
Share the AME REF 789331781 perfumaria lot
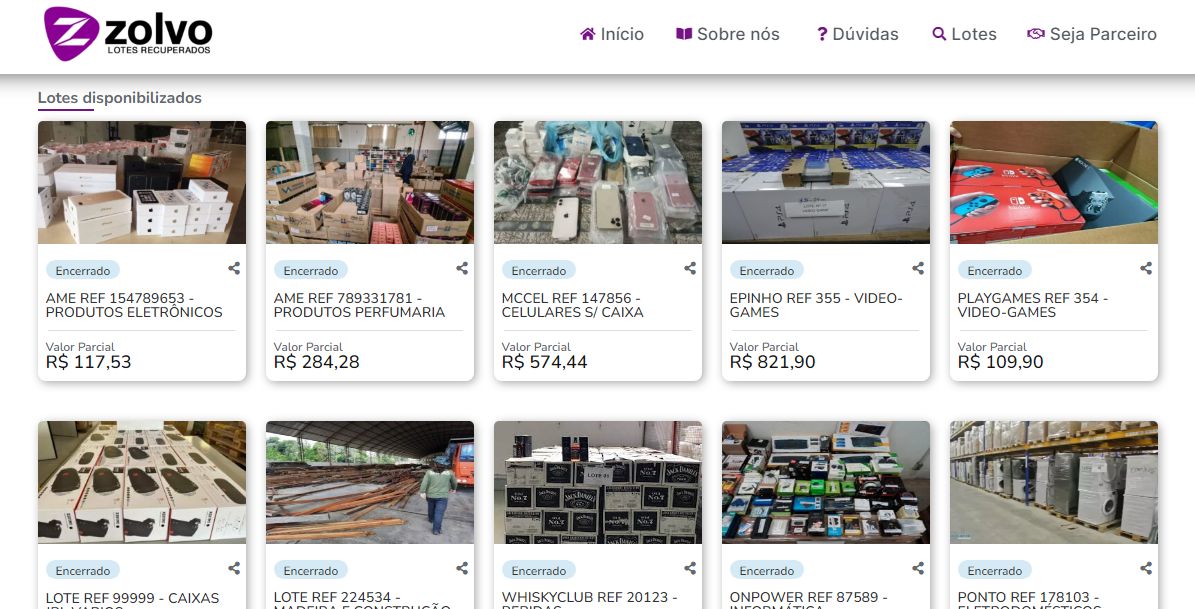click(462, 268)
